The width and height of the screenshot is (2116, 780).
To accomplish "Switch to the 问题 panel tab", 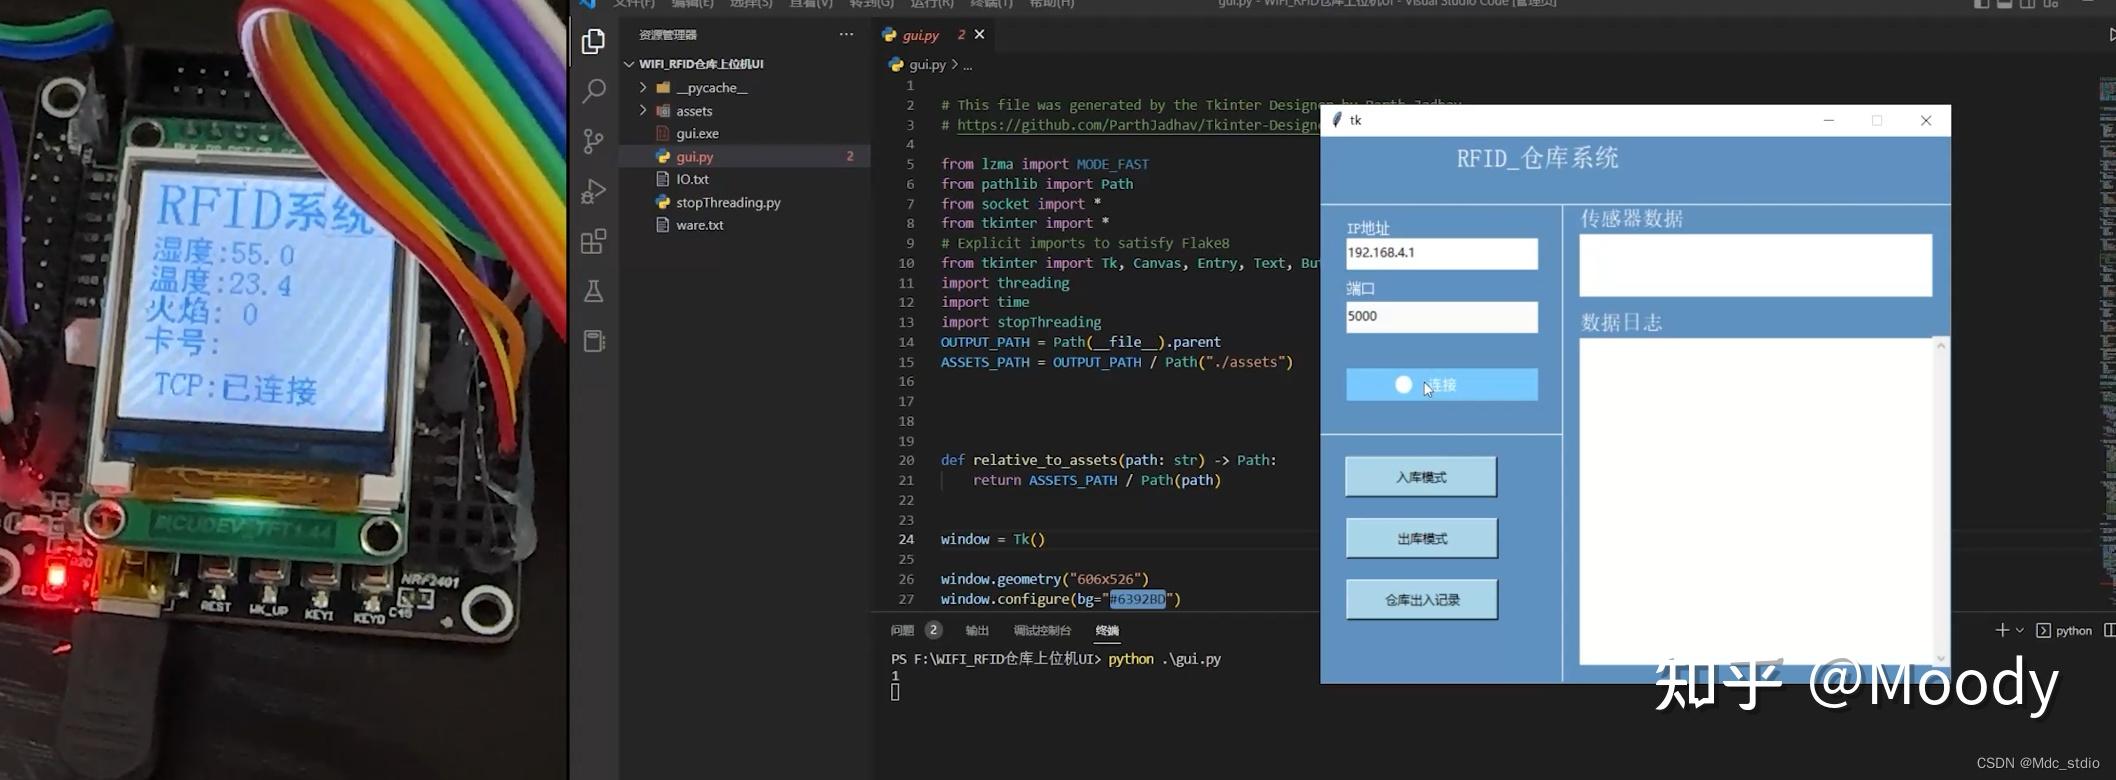I will click(902, 630).
